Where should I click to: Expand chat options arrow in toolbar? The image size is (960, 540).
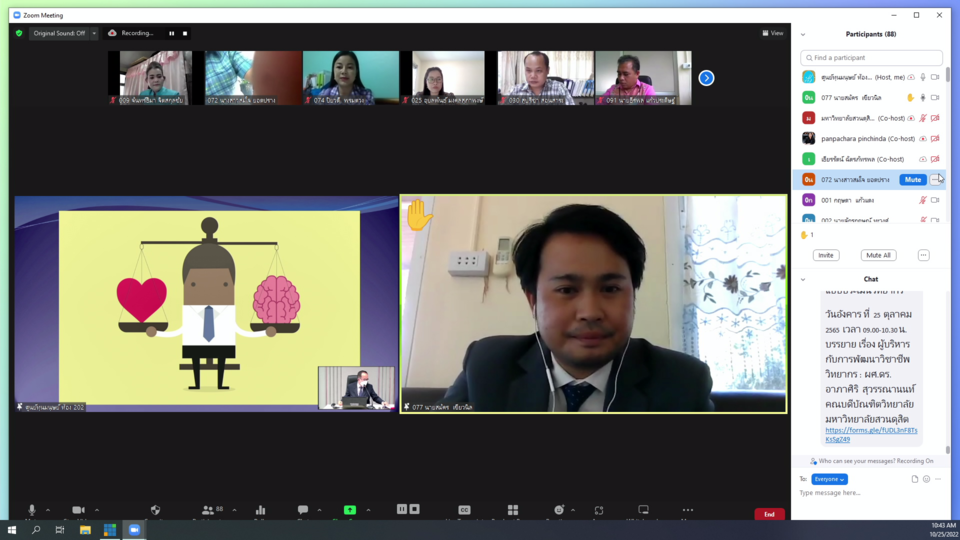click(319, 510)
